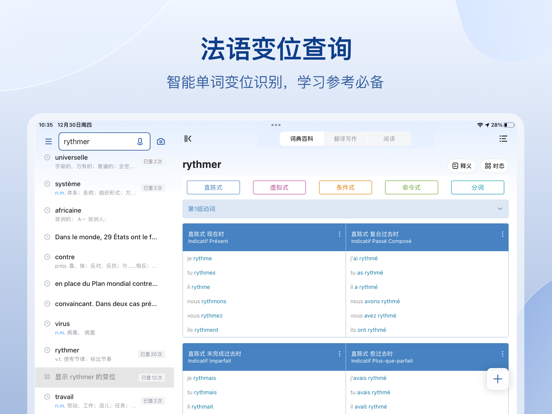The width and height of the screenshot is (552, 414).
Task: Collapse sidebar with the panel toggle icon
Action: pos(188,139)
